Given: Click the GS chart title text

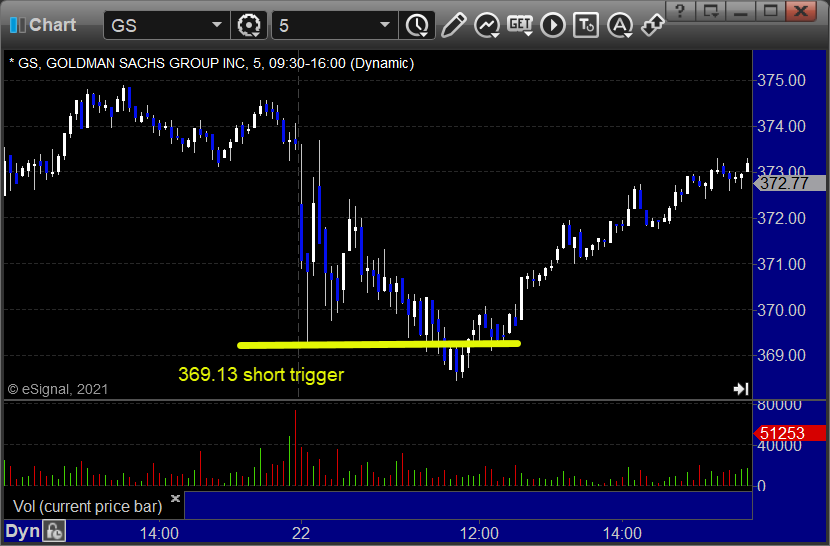Looking at the screenshot, I should tap(211, 63).
